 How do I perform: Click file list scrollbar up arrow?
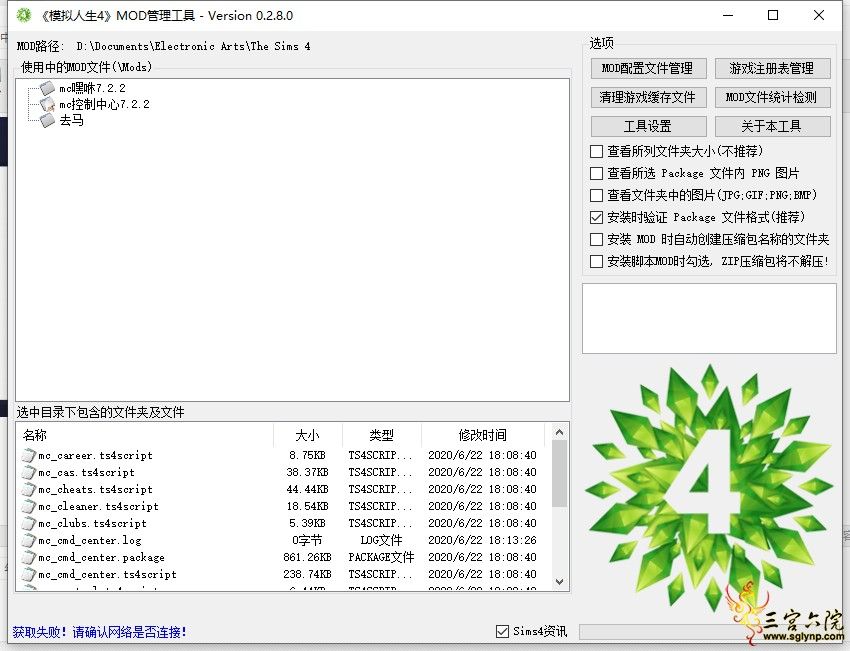(x=560, y=433)
